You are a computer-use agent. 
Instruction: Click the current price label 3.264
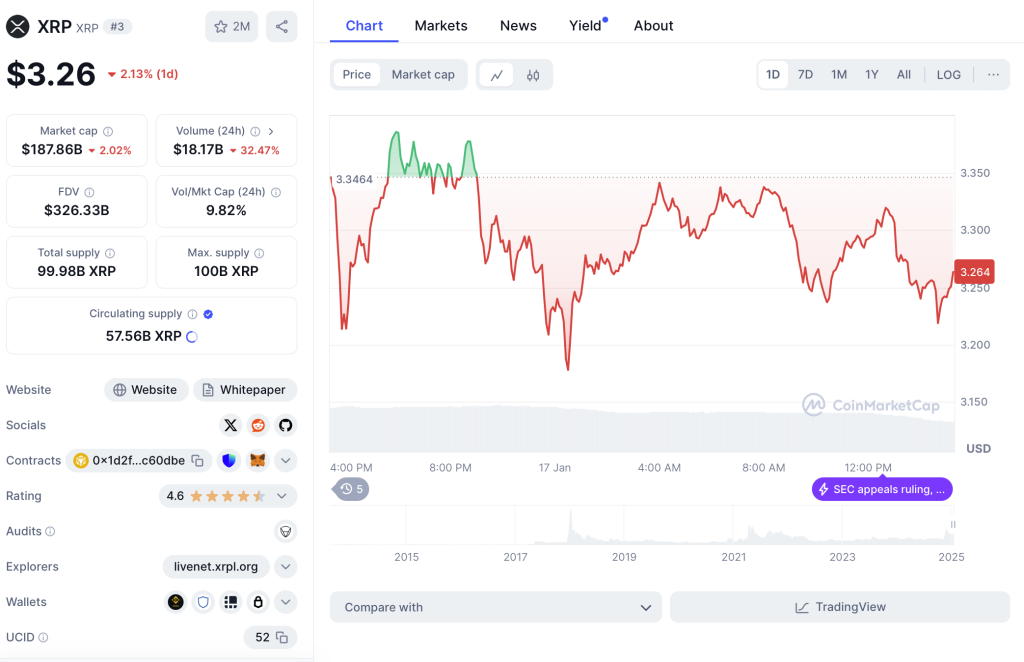[974, 272]
